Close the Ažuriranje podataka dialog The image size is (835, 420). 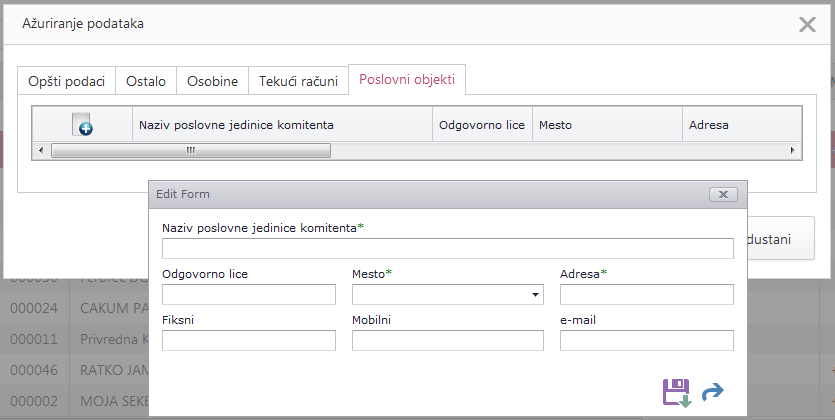pos(807,25)
